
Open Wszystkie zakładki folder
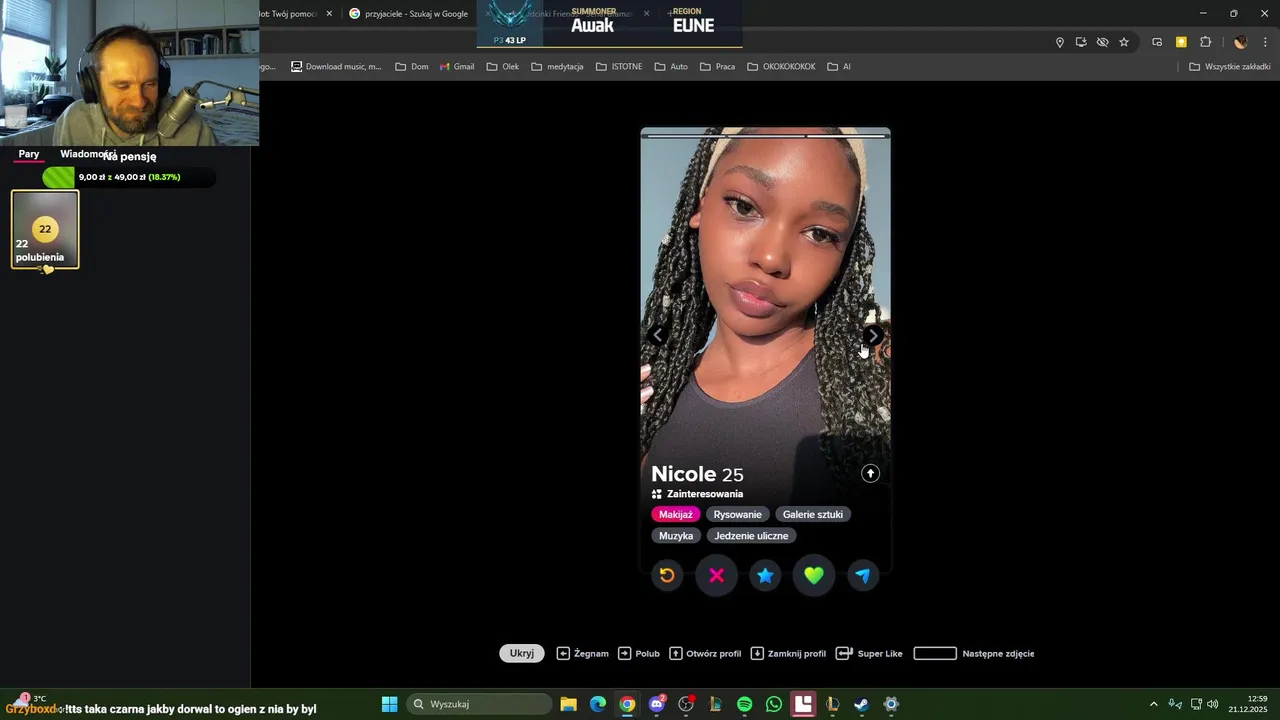pos(1229,67)
